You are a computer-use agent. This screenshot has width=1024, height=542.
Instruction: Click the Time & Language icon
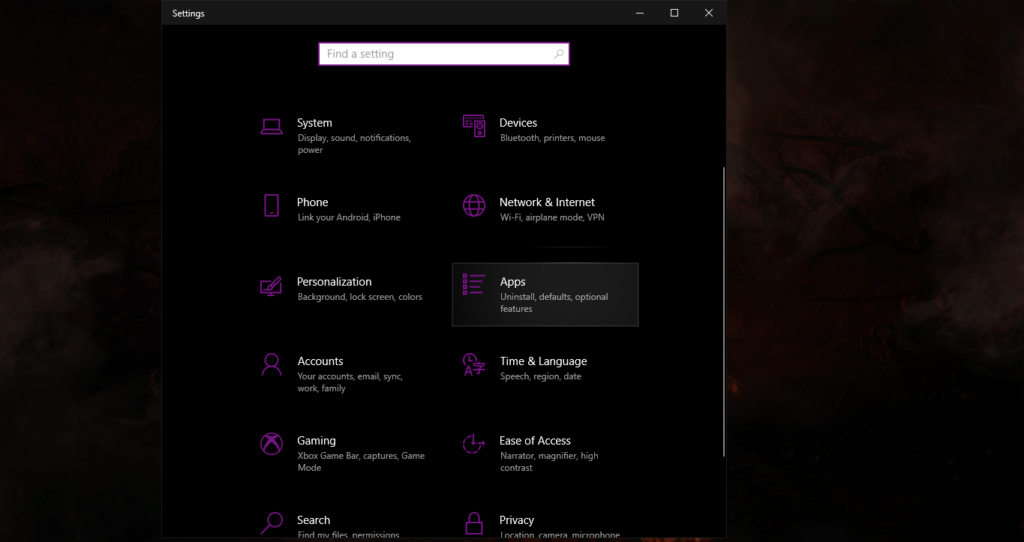tap(474, 364)
